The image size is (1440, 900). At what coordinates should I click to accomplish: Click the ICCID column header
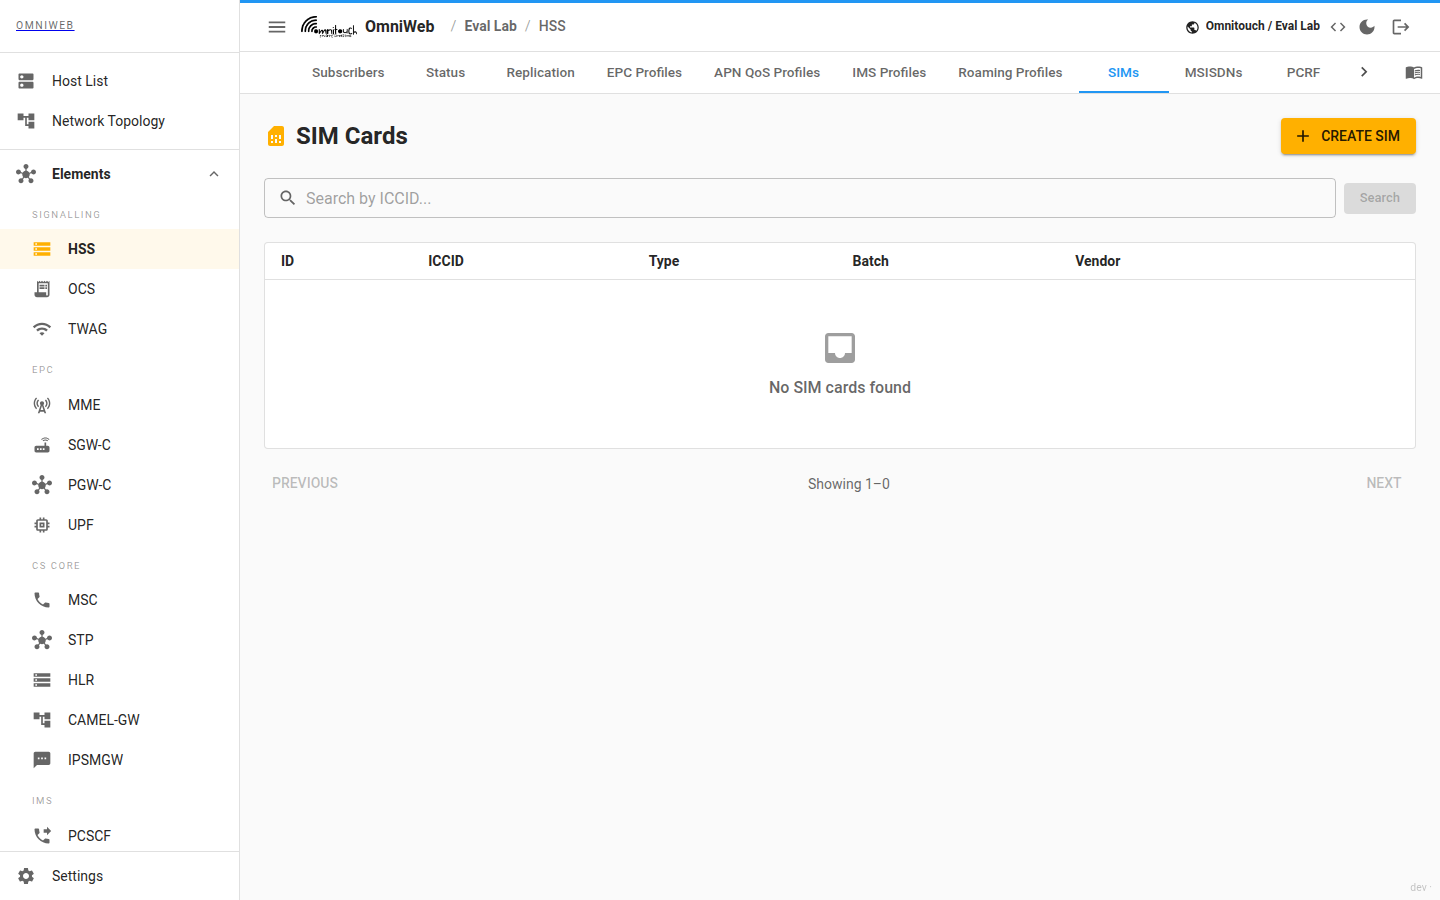[446, 261]
